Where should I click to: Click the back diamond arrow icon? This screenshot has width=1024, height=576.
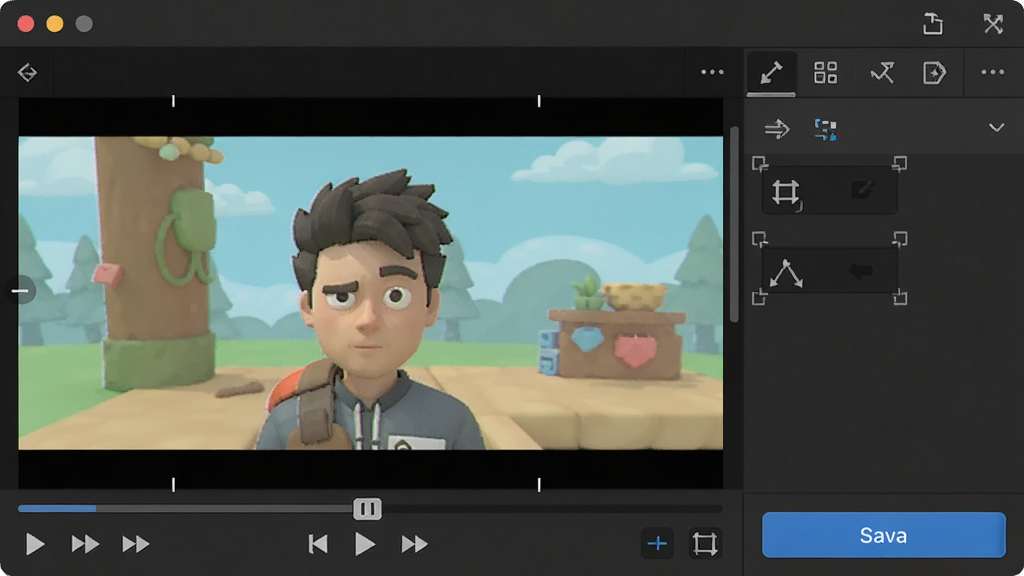click(x=27, y=72)
